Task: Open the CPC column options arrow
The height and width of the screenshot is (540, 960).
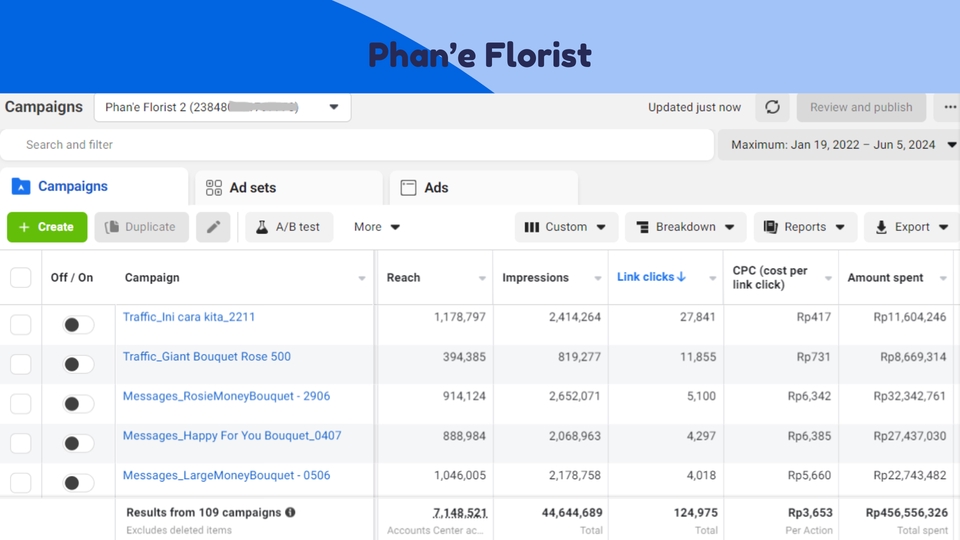Action: (828, 278)
